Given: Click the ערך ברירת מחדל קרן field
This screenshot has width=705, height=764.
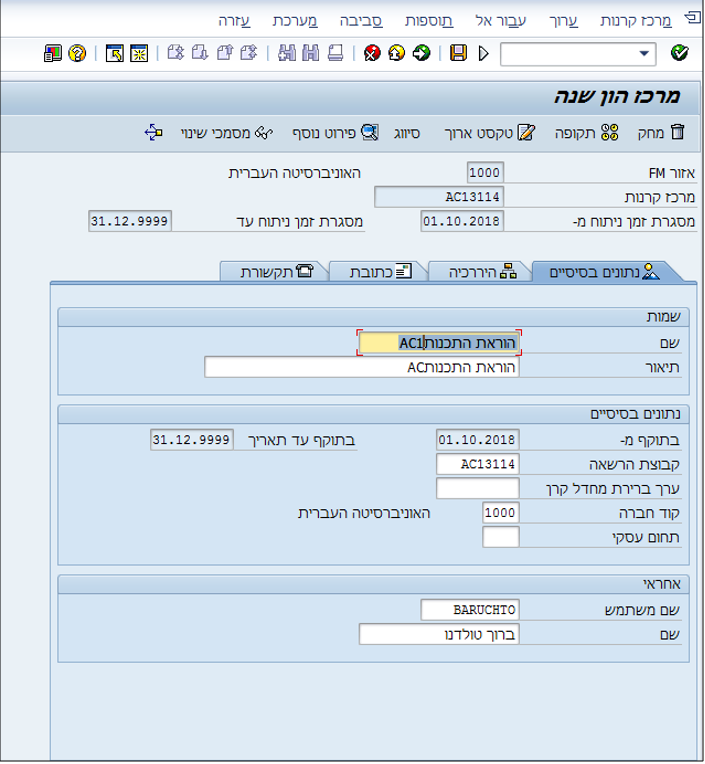Looking at the screenshot, I should [477, 489].
